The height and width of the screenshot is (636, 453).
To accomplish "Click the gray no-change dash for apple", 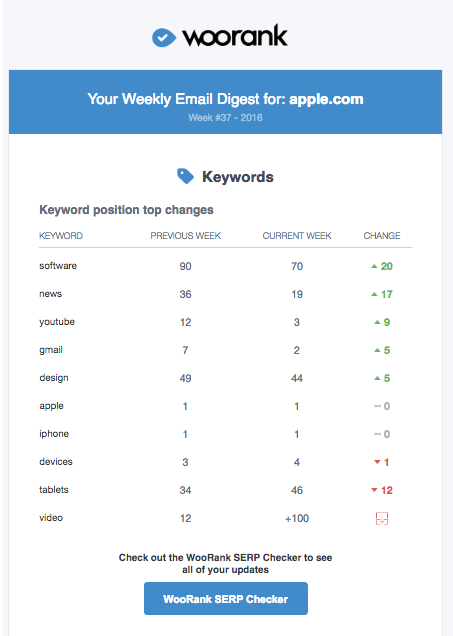I will pyautogui.click(x=377, y=406).
